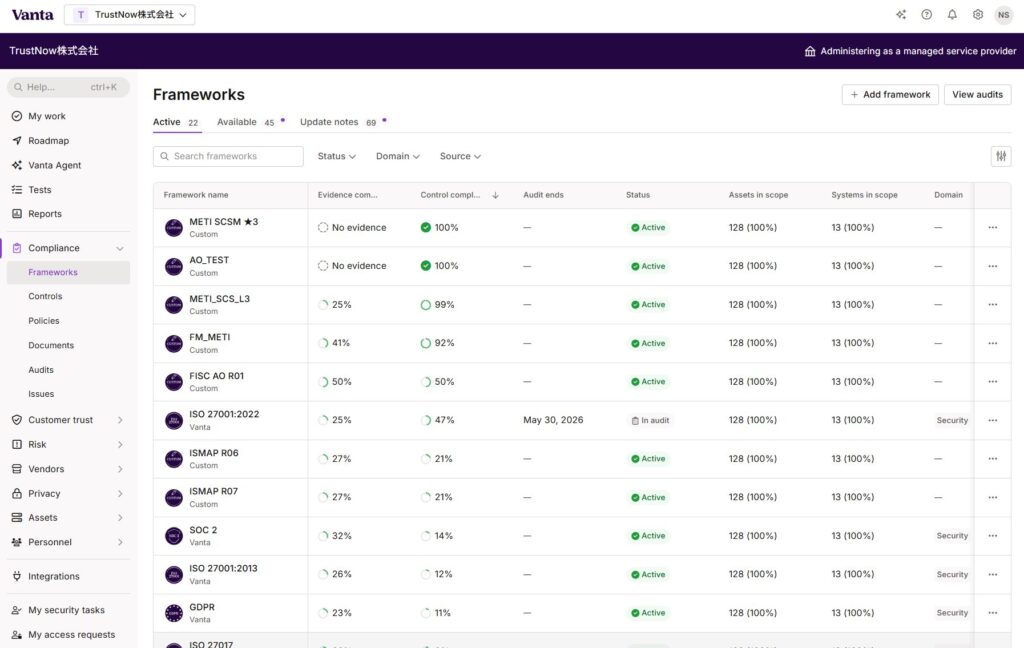Screen dimensions: 1024x648
Task: Collapse the Compliance sidebar section
Action: coord(120,248)
